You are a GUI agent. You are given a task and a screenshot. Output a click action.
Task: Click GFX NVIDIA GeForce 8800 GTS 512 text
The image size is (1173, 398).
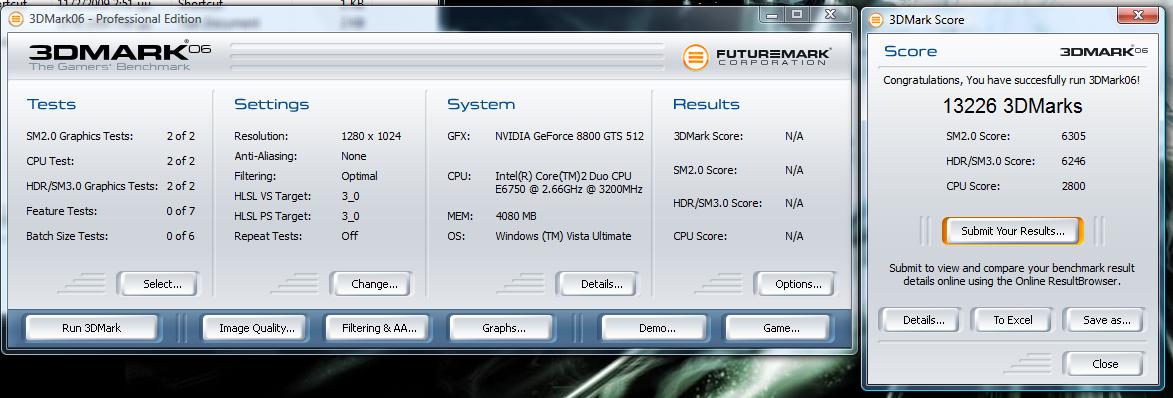click(x=569, y=136)
